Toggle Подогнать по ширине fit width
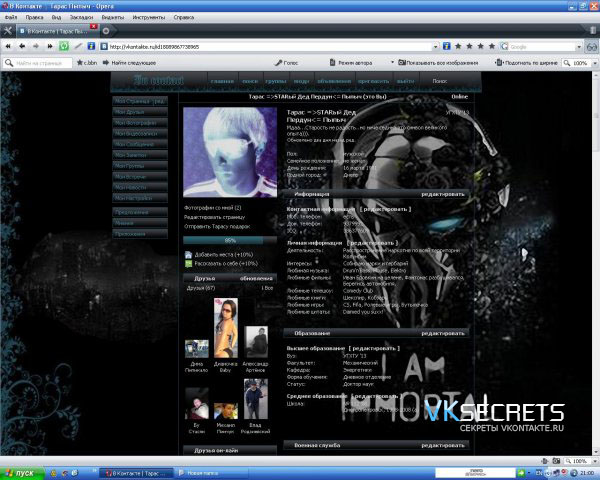 point(527,62)
